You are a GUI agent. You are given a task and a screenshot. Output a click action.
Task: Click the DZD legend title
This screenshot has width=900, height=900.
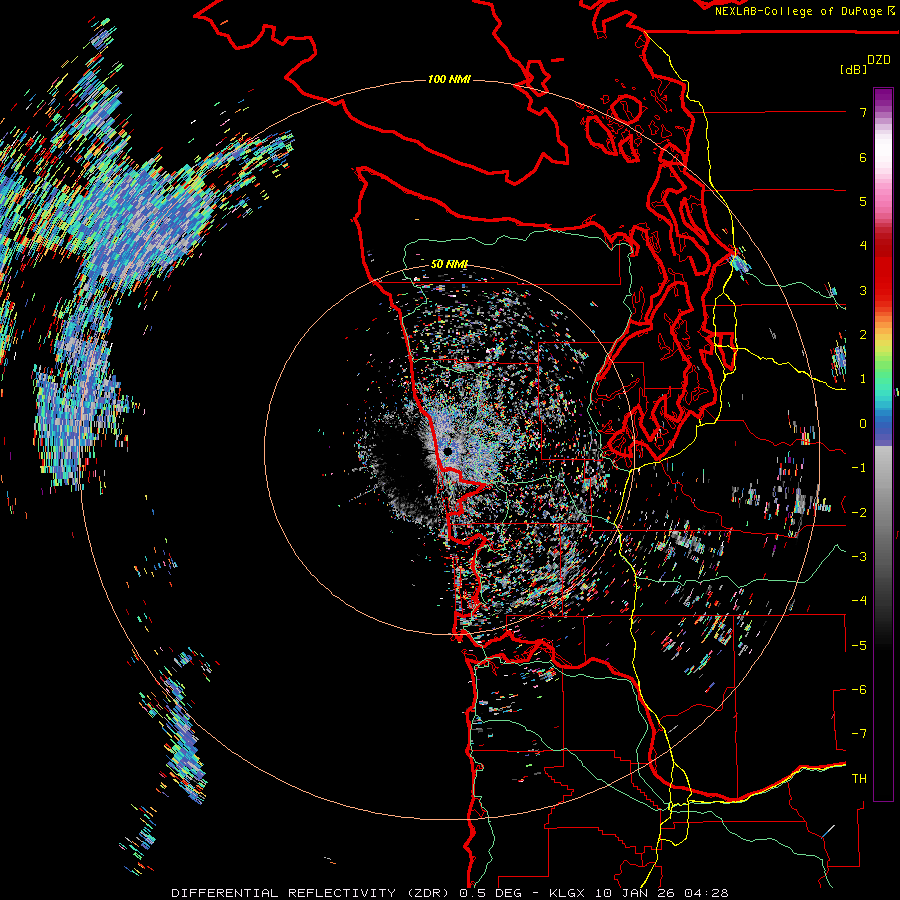[879, 60]
